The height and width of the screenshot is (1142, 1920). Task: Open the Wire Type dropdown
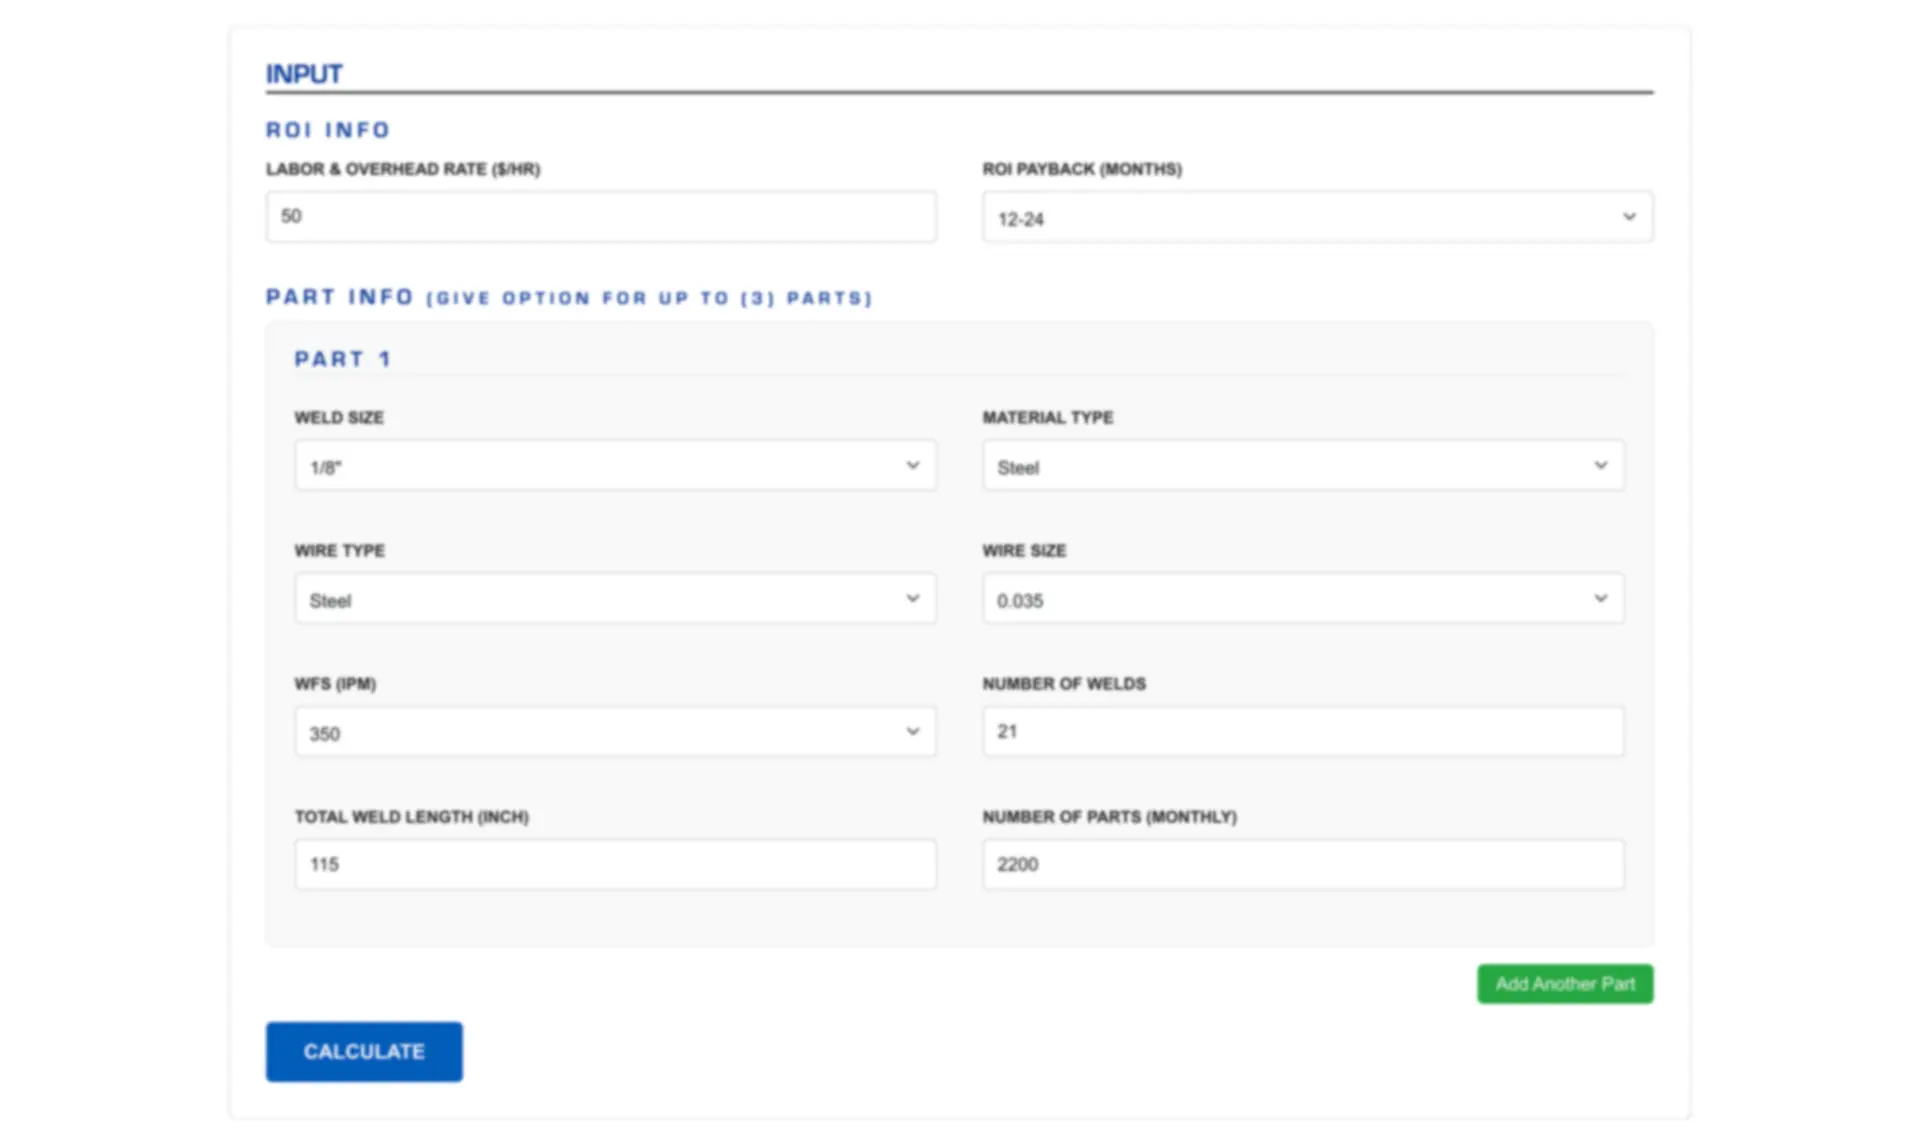pyautogui.click(x=615, y=599)
